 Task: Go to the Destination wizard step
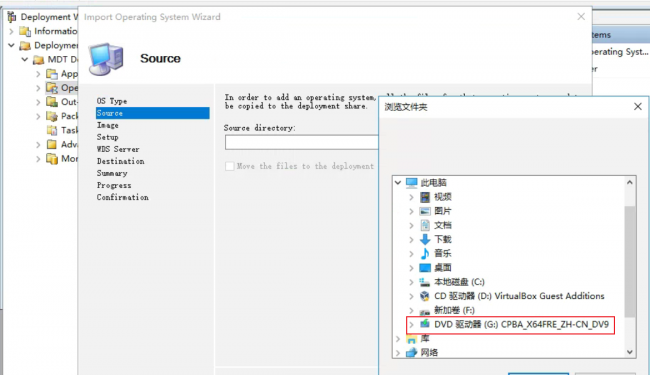click(121, 161)
